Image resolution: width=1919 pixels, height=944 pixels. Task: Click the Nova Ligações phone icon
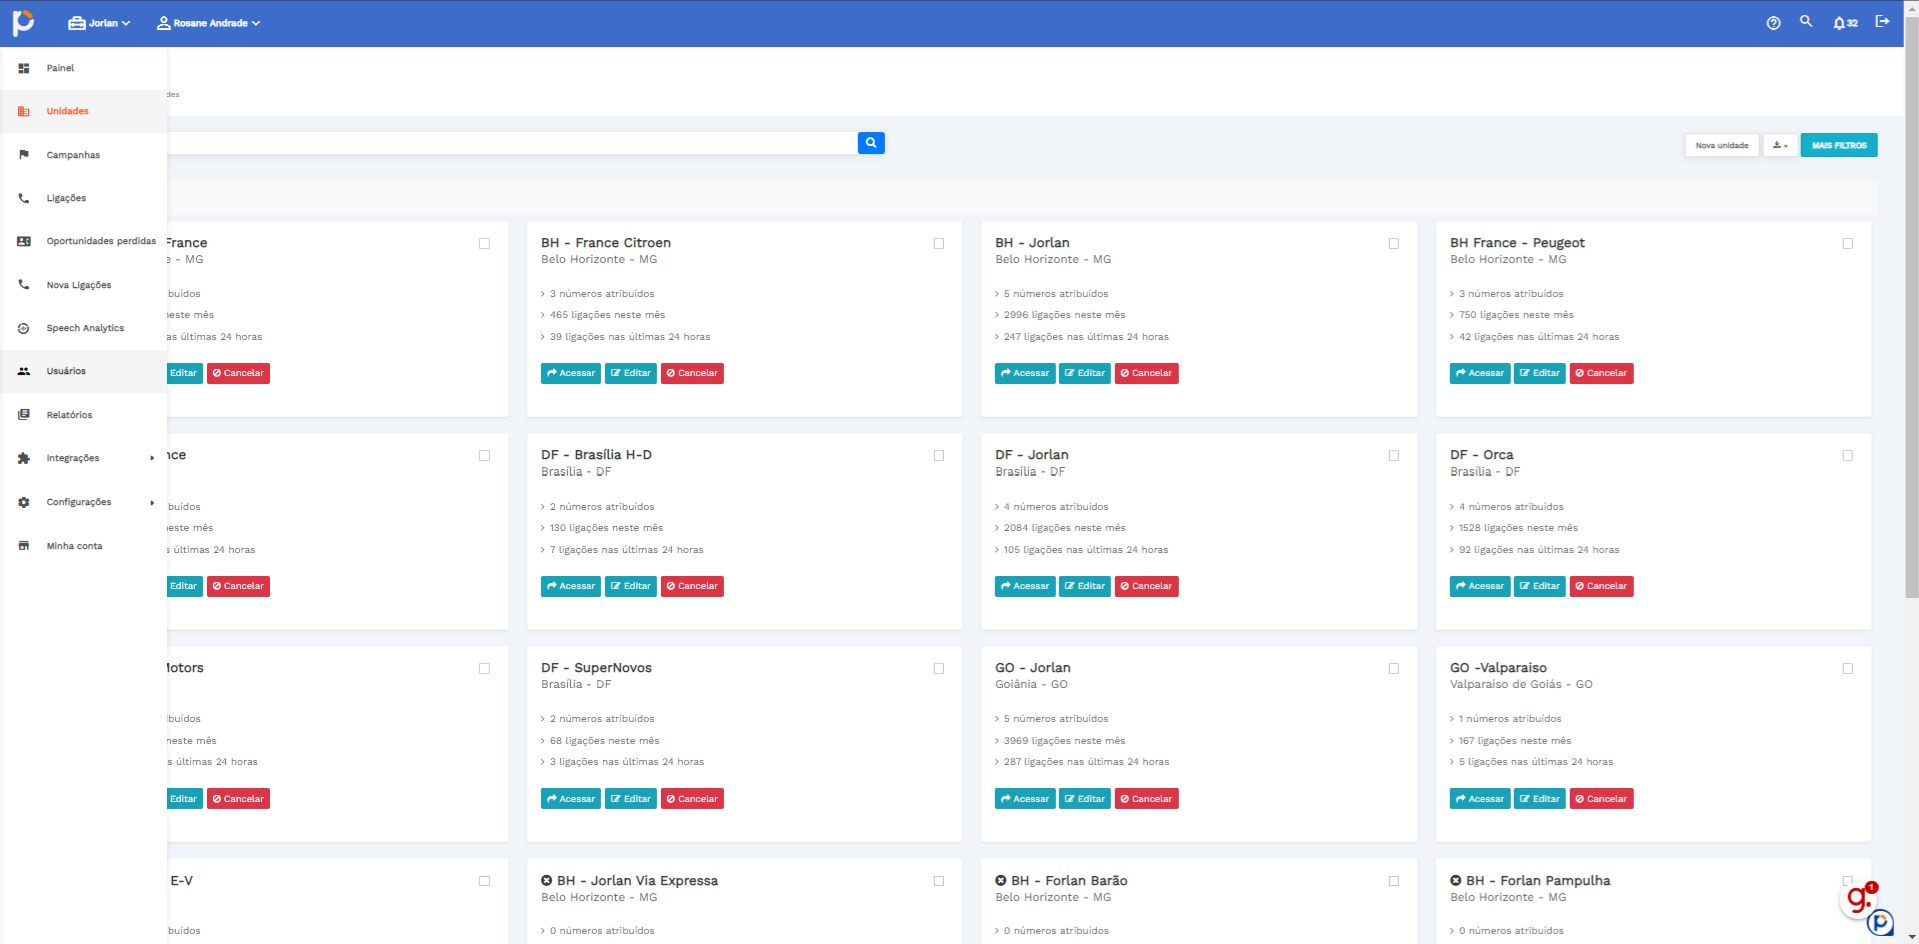coord(24,285)
